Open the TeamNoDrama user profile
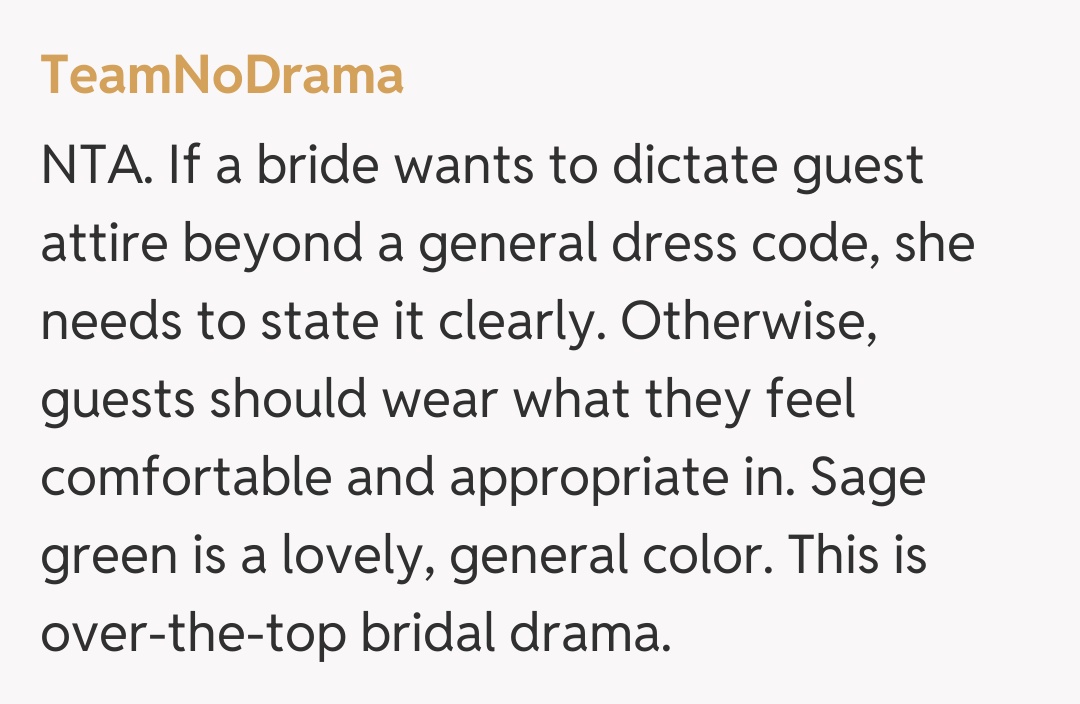Screen dimensions: 1080x704 222,76
